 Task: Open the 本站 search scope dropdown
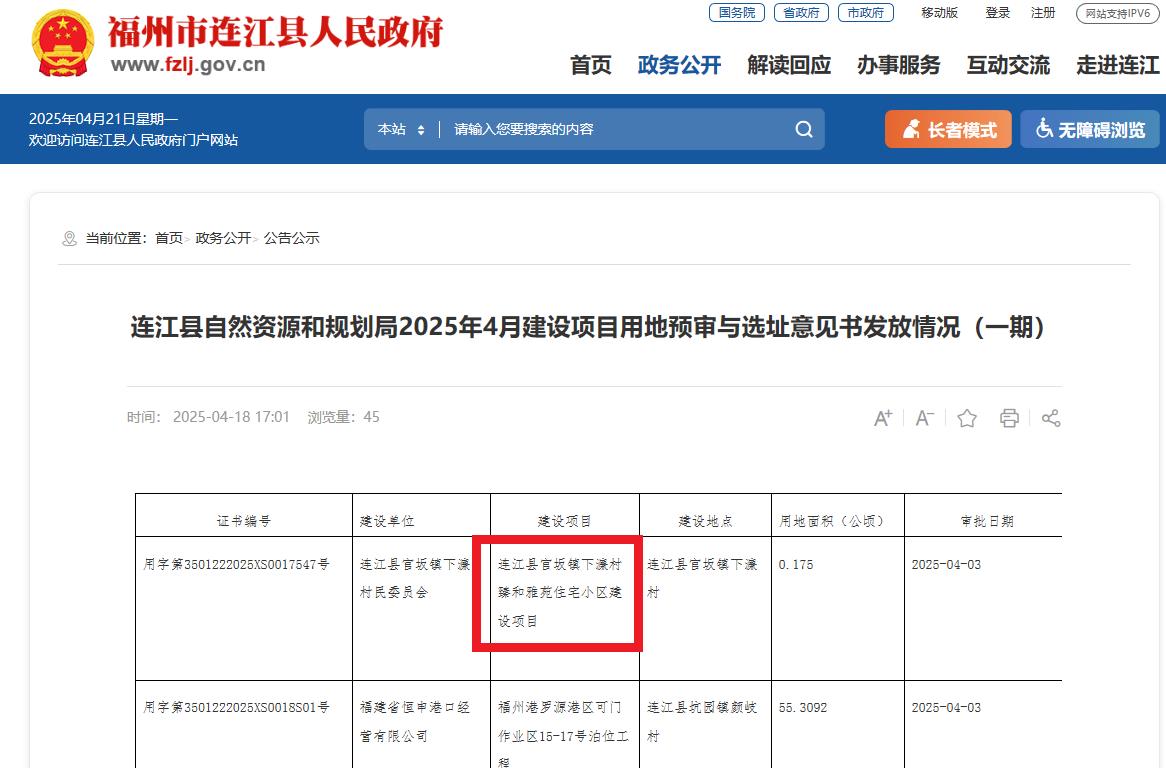click(401, 129)
